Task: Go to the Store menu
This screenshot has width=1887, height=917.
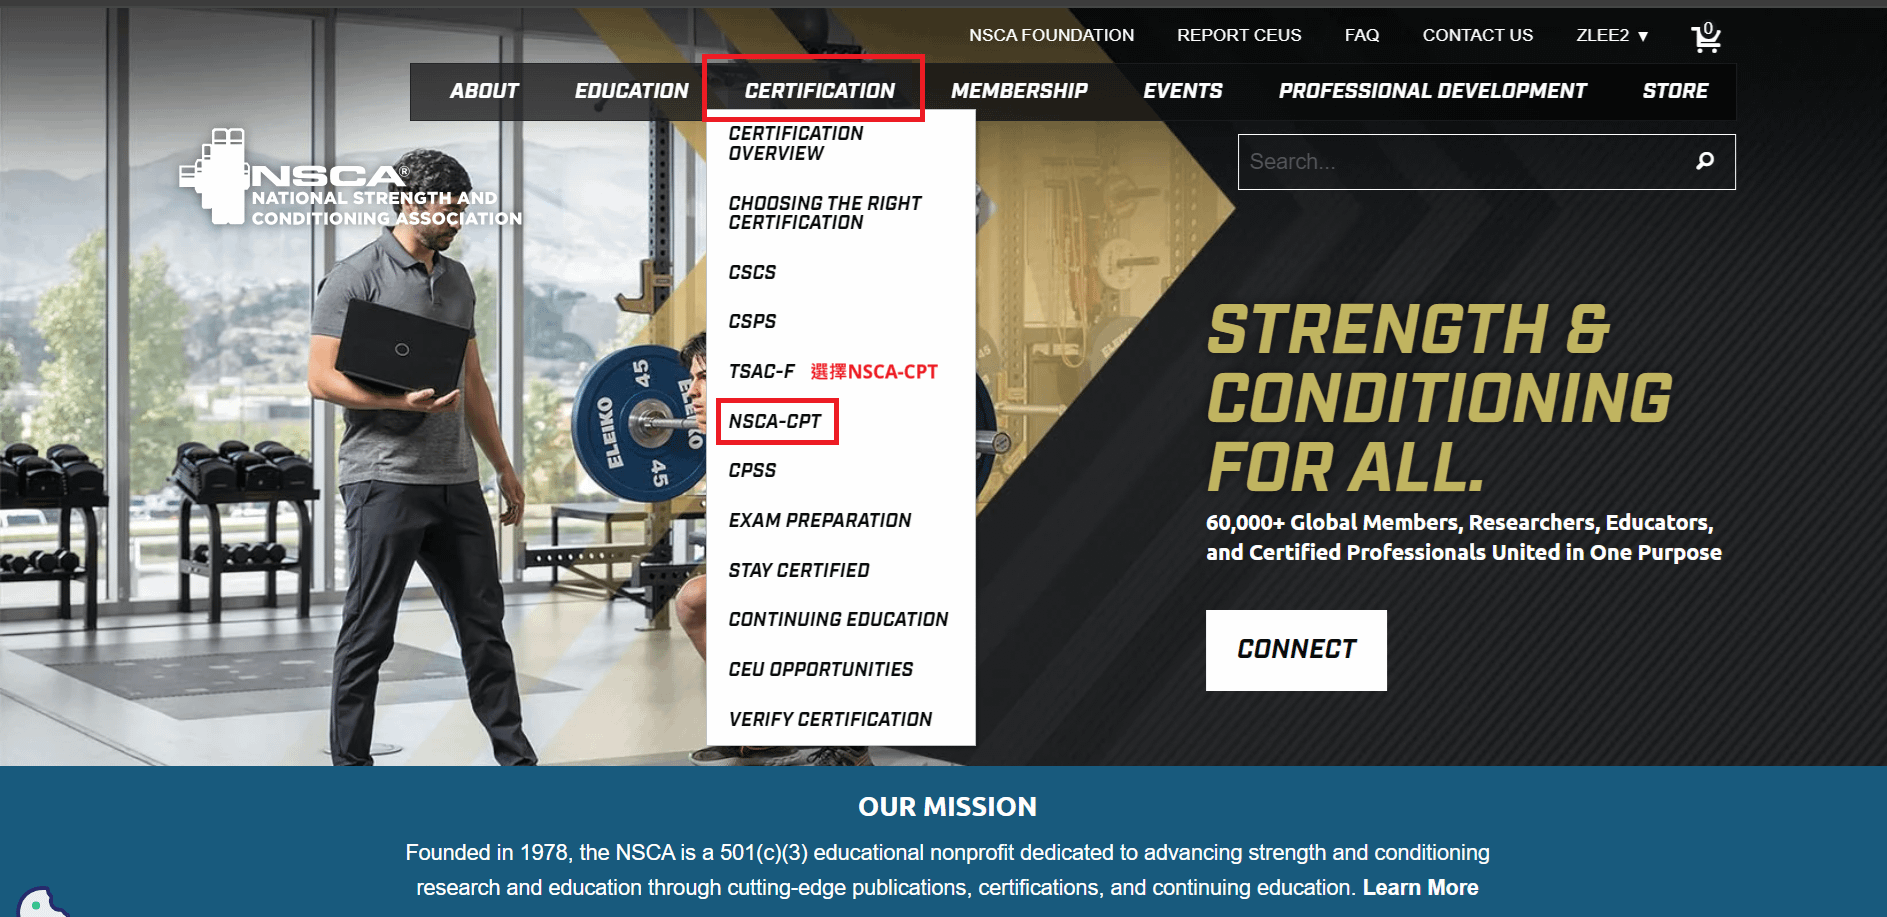Action: 1675,91
